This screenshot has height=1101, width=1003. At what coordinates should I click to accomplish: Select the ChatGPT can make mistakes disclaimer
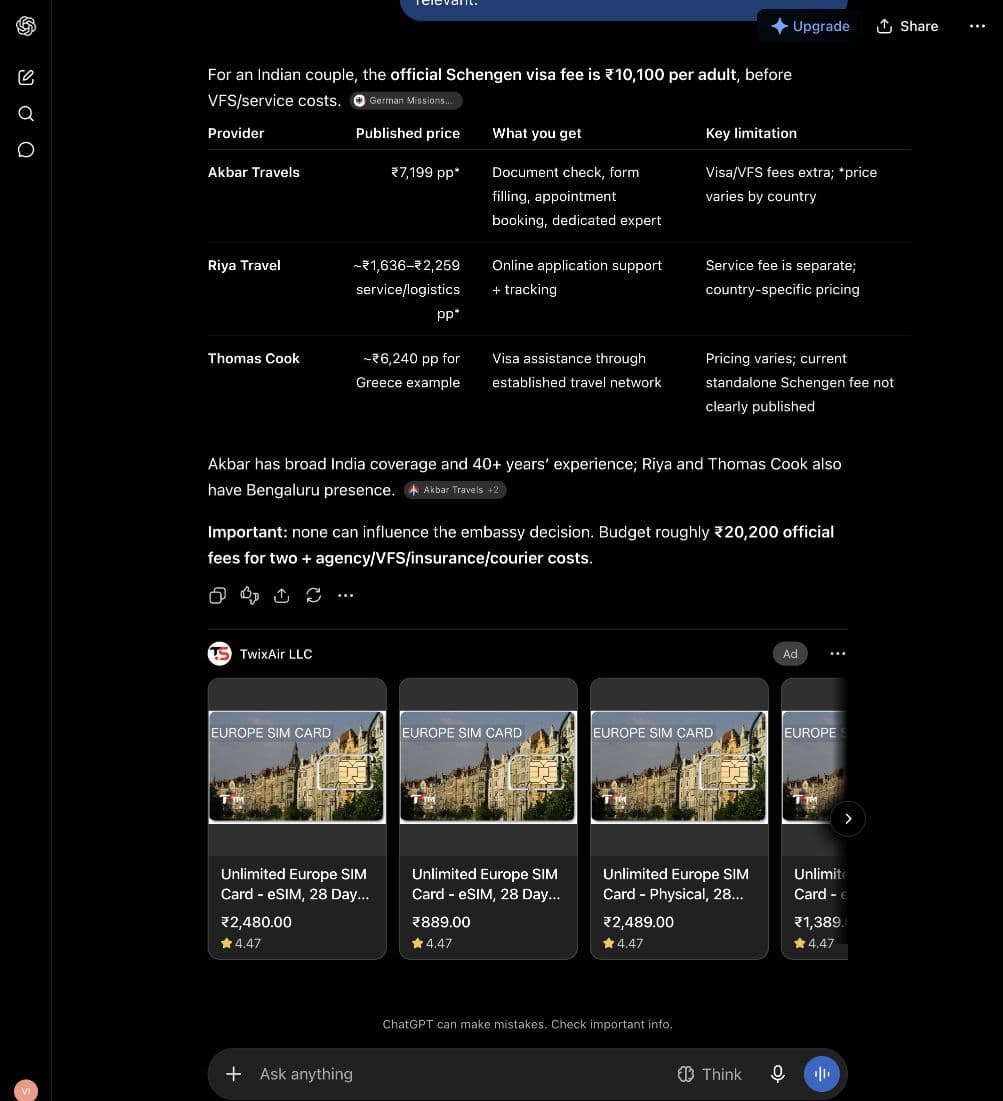tap(527, 1024)
